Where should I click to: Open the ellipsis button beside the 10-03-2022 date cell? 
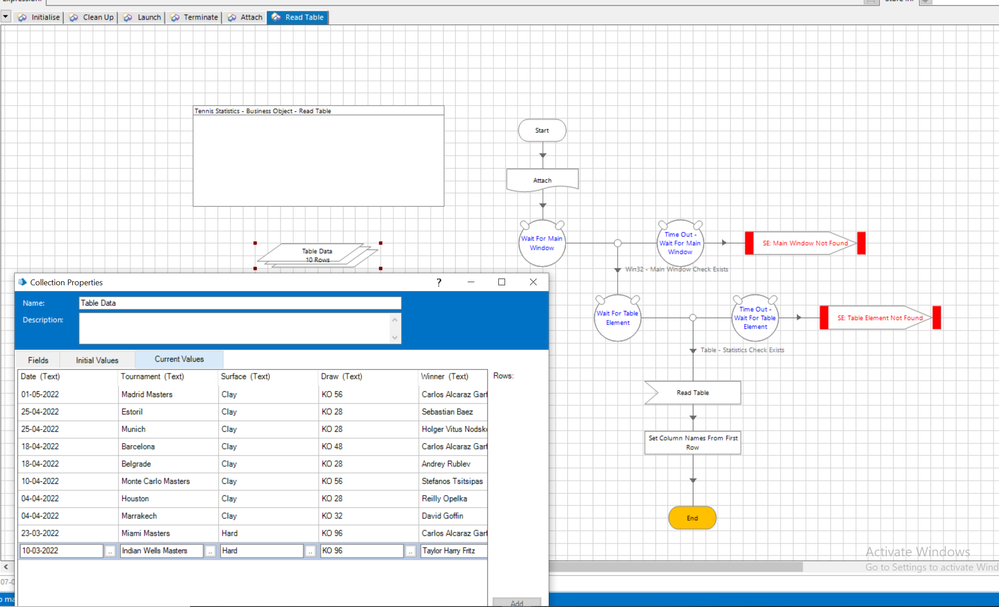[110, 551]
